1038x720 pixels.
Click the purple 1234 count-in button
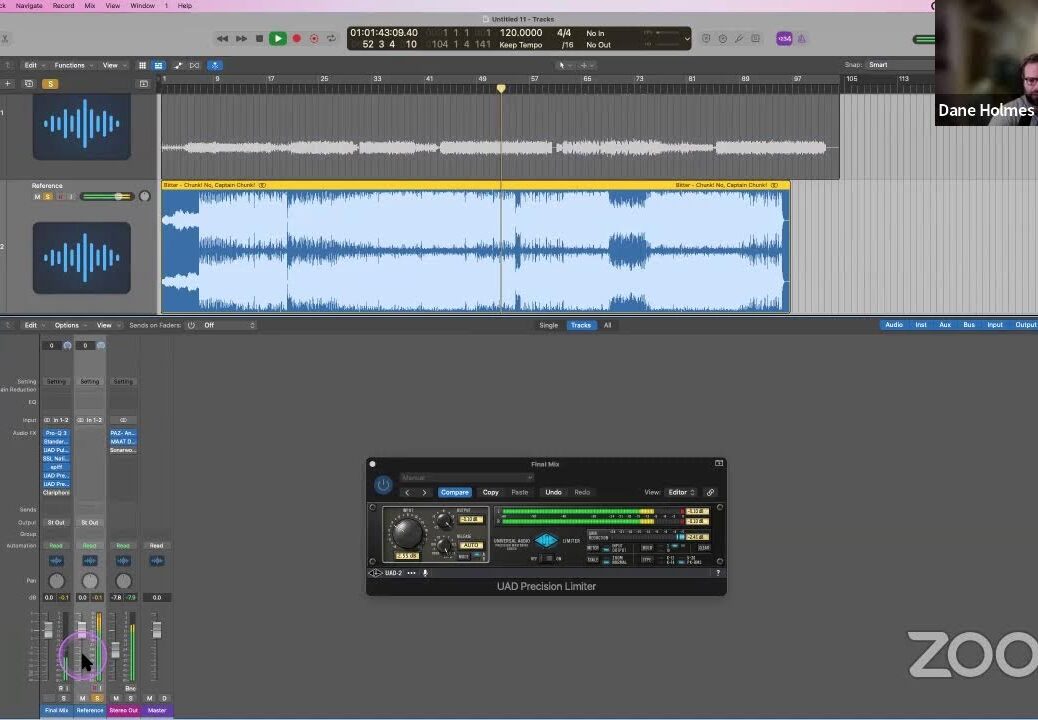point(784,39)
